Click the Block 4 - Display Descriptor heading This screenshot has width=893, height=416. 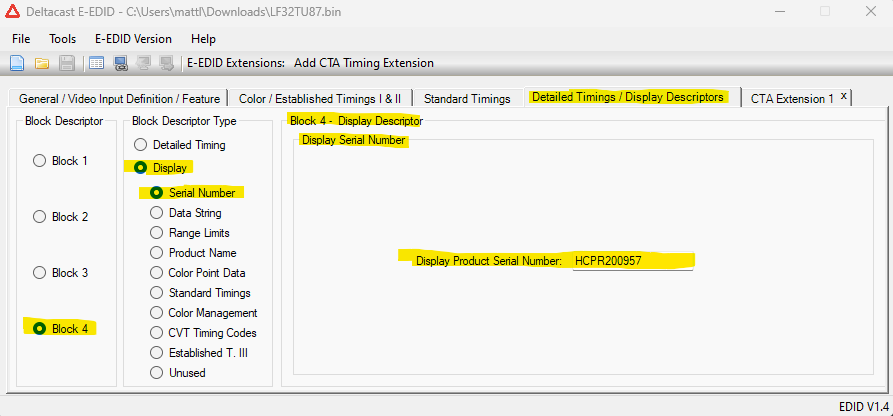coord(356,121)
